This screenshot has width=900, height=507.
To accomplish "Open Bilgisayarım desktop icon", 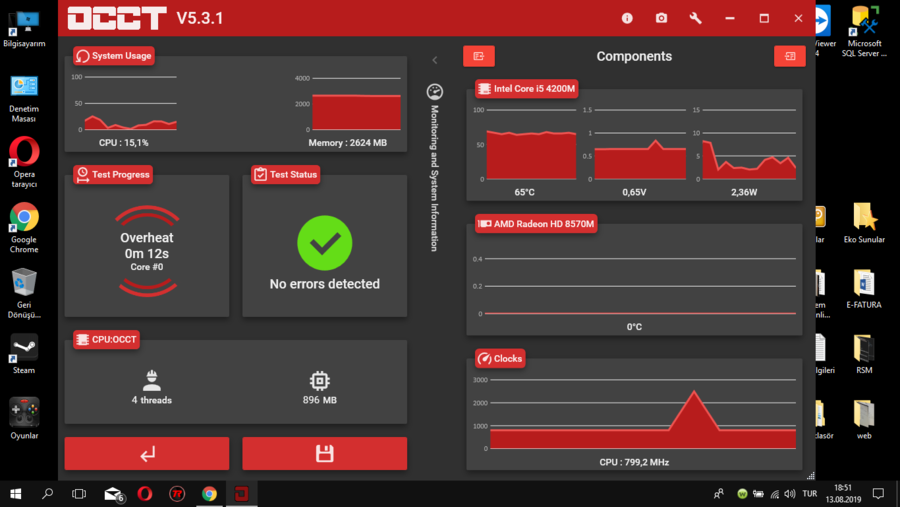I will point(24,29).
